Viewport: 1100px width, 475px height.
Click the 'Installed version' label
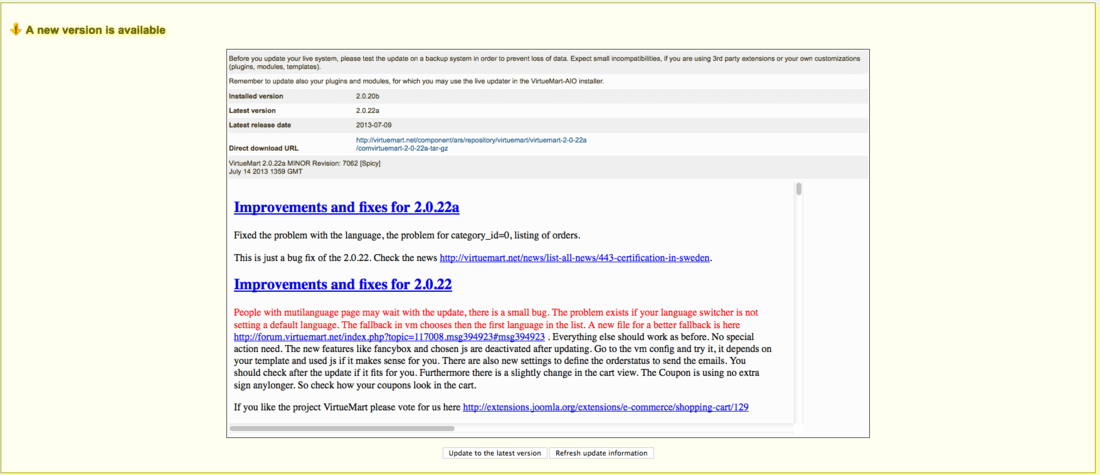(x=256, y=95)
